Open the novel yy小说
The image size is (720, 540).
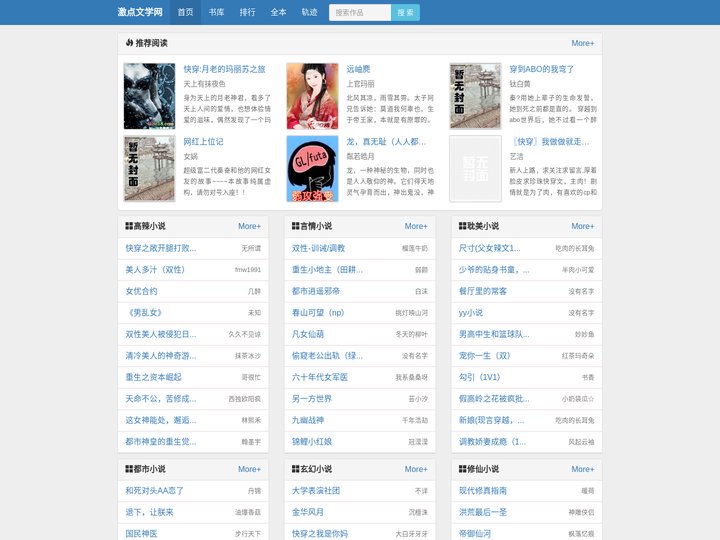tap(471, 313)
